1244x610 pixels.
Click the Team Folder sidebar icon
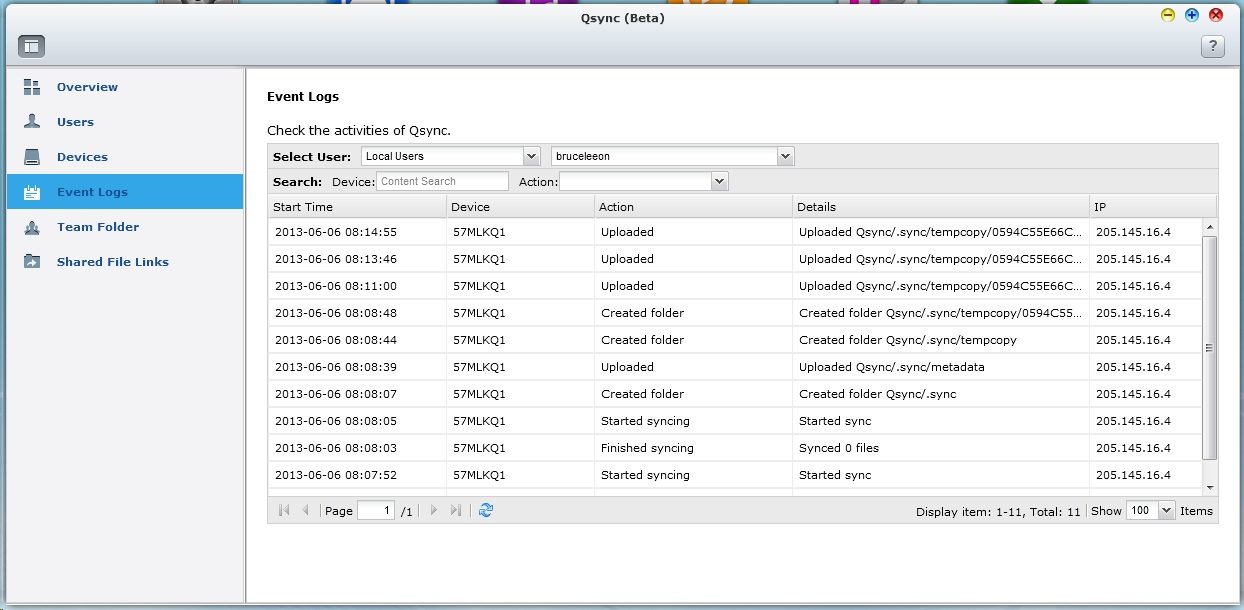coord(32,227)
